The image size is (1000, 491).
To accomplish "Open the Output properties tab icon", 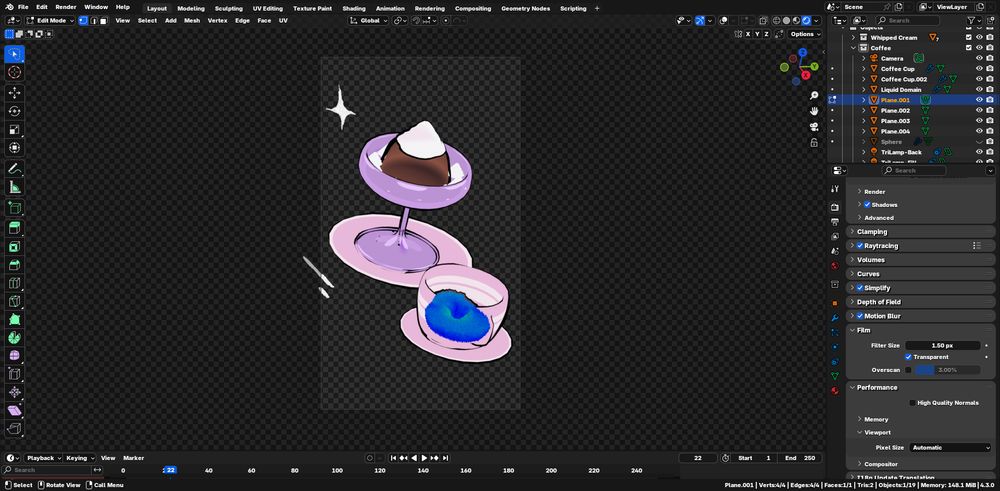I will click(x=835, y=222).
